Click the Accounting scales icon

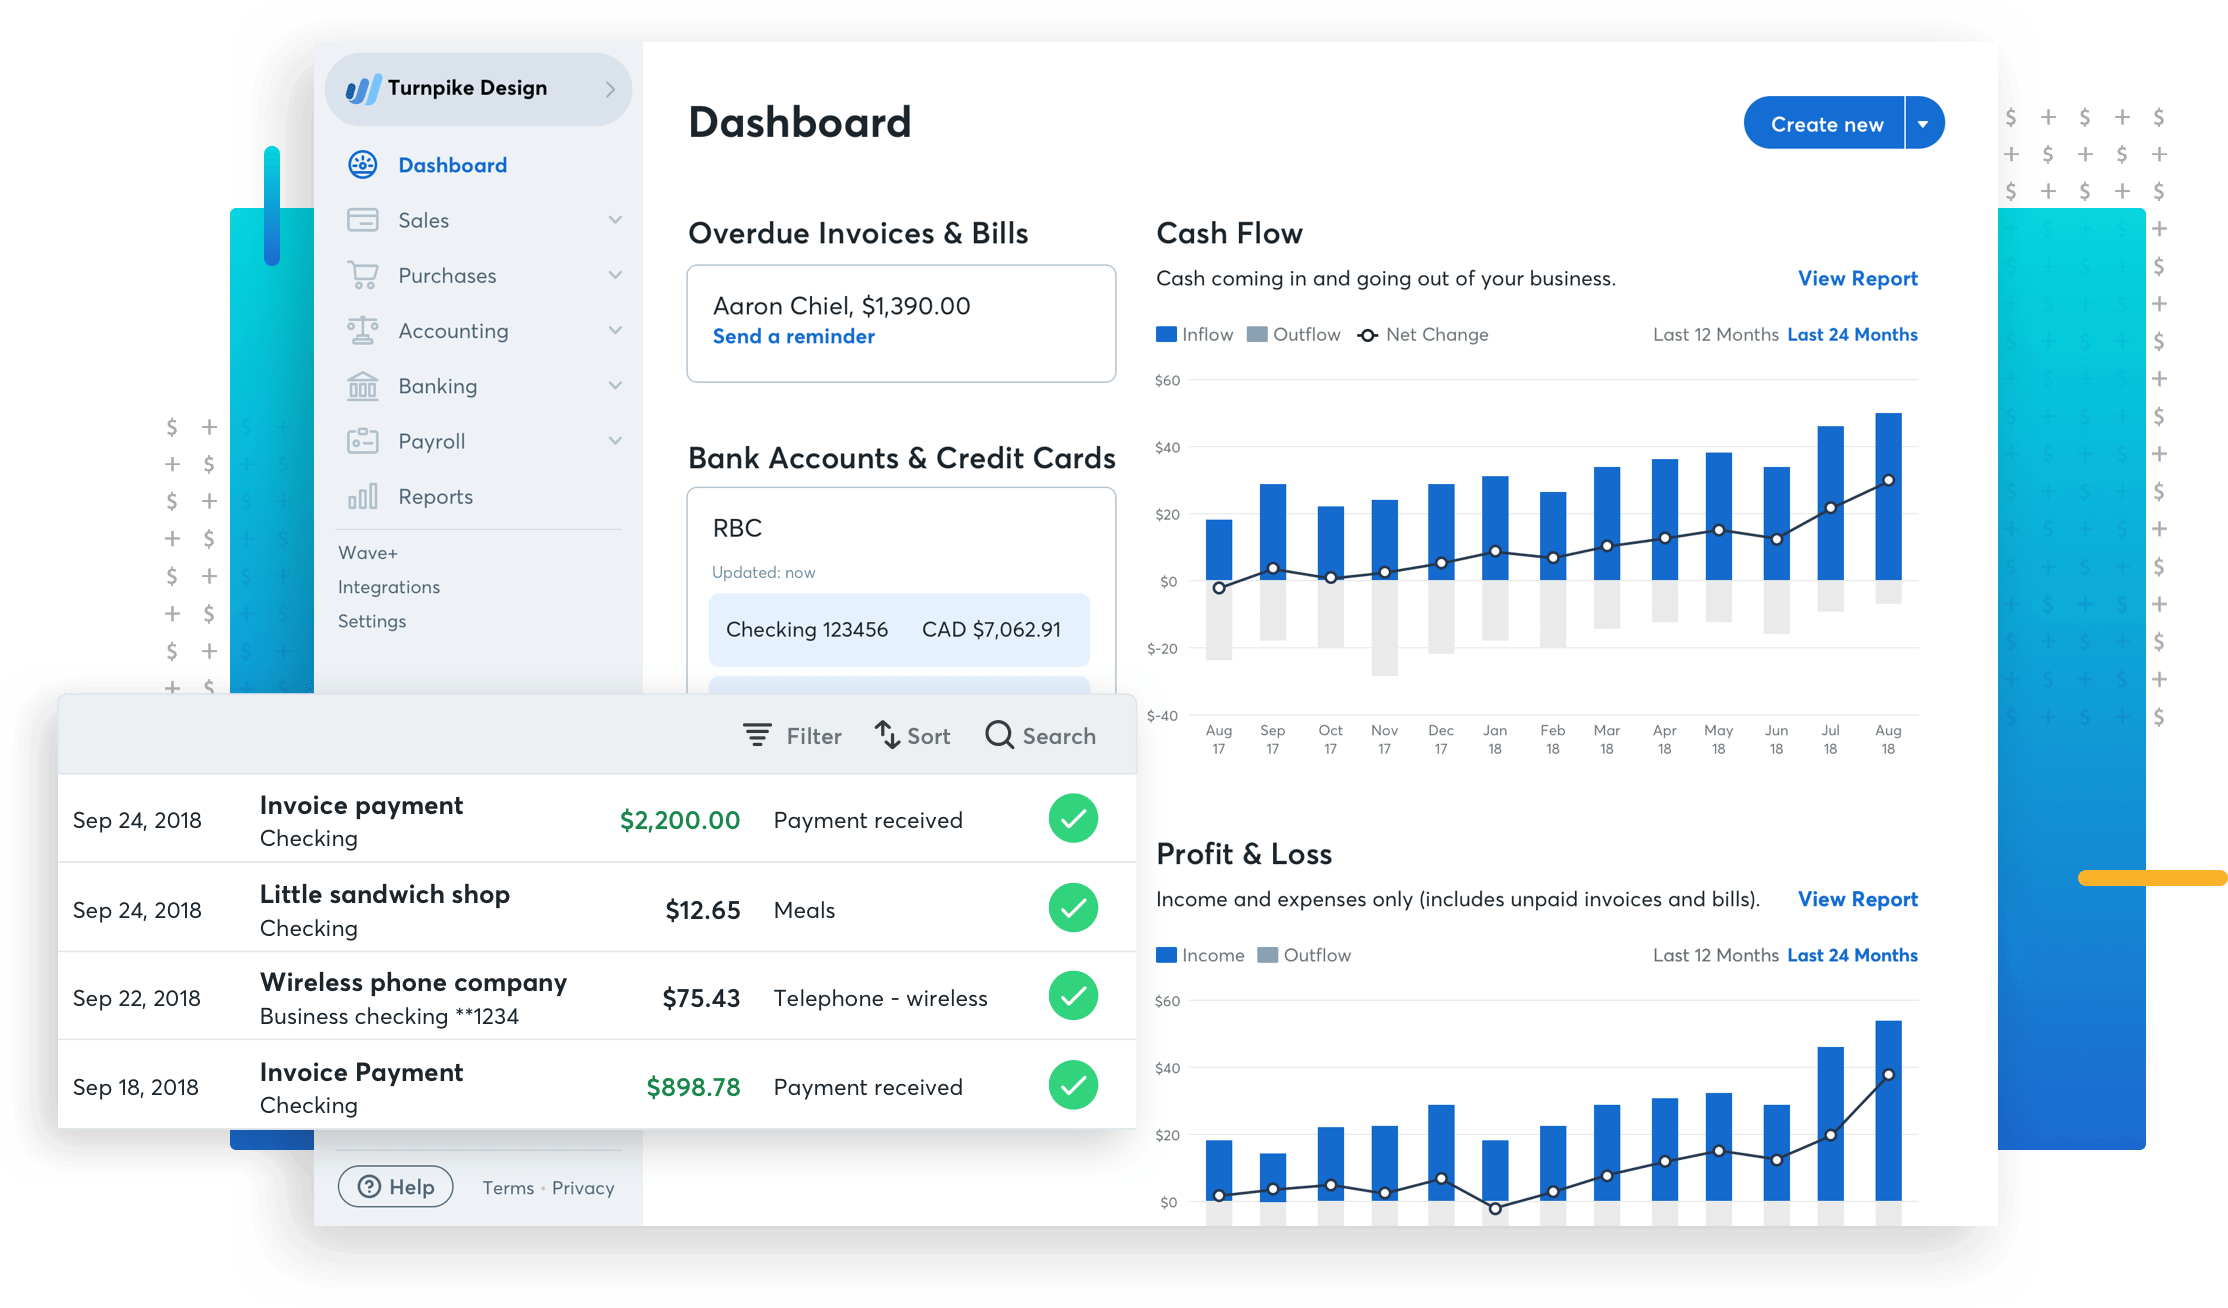(362, 330)
